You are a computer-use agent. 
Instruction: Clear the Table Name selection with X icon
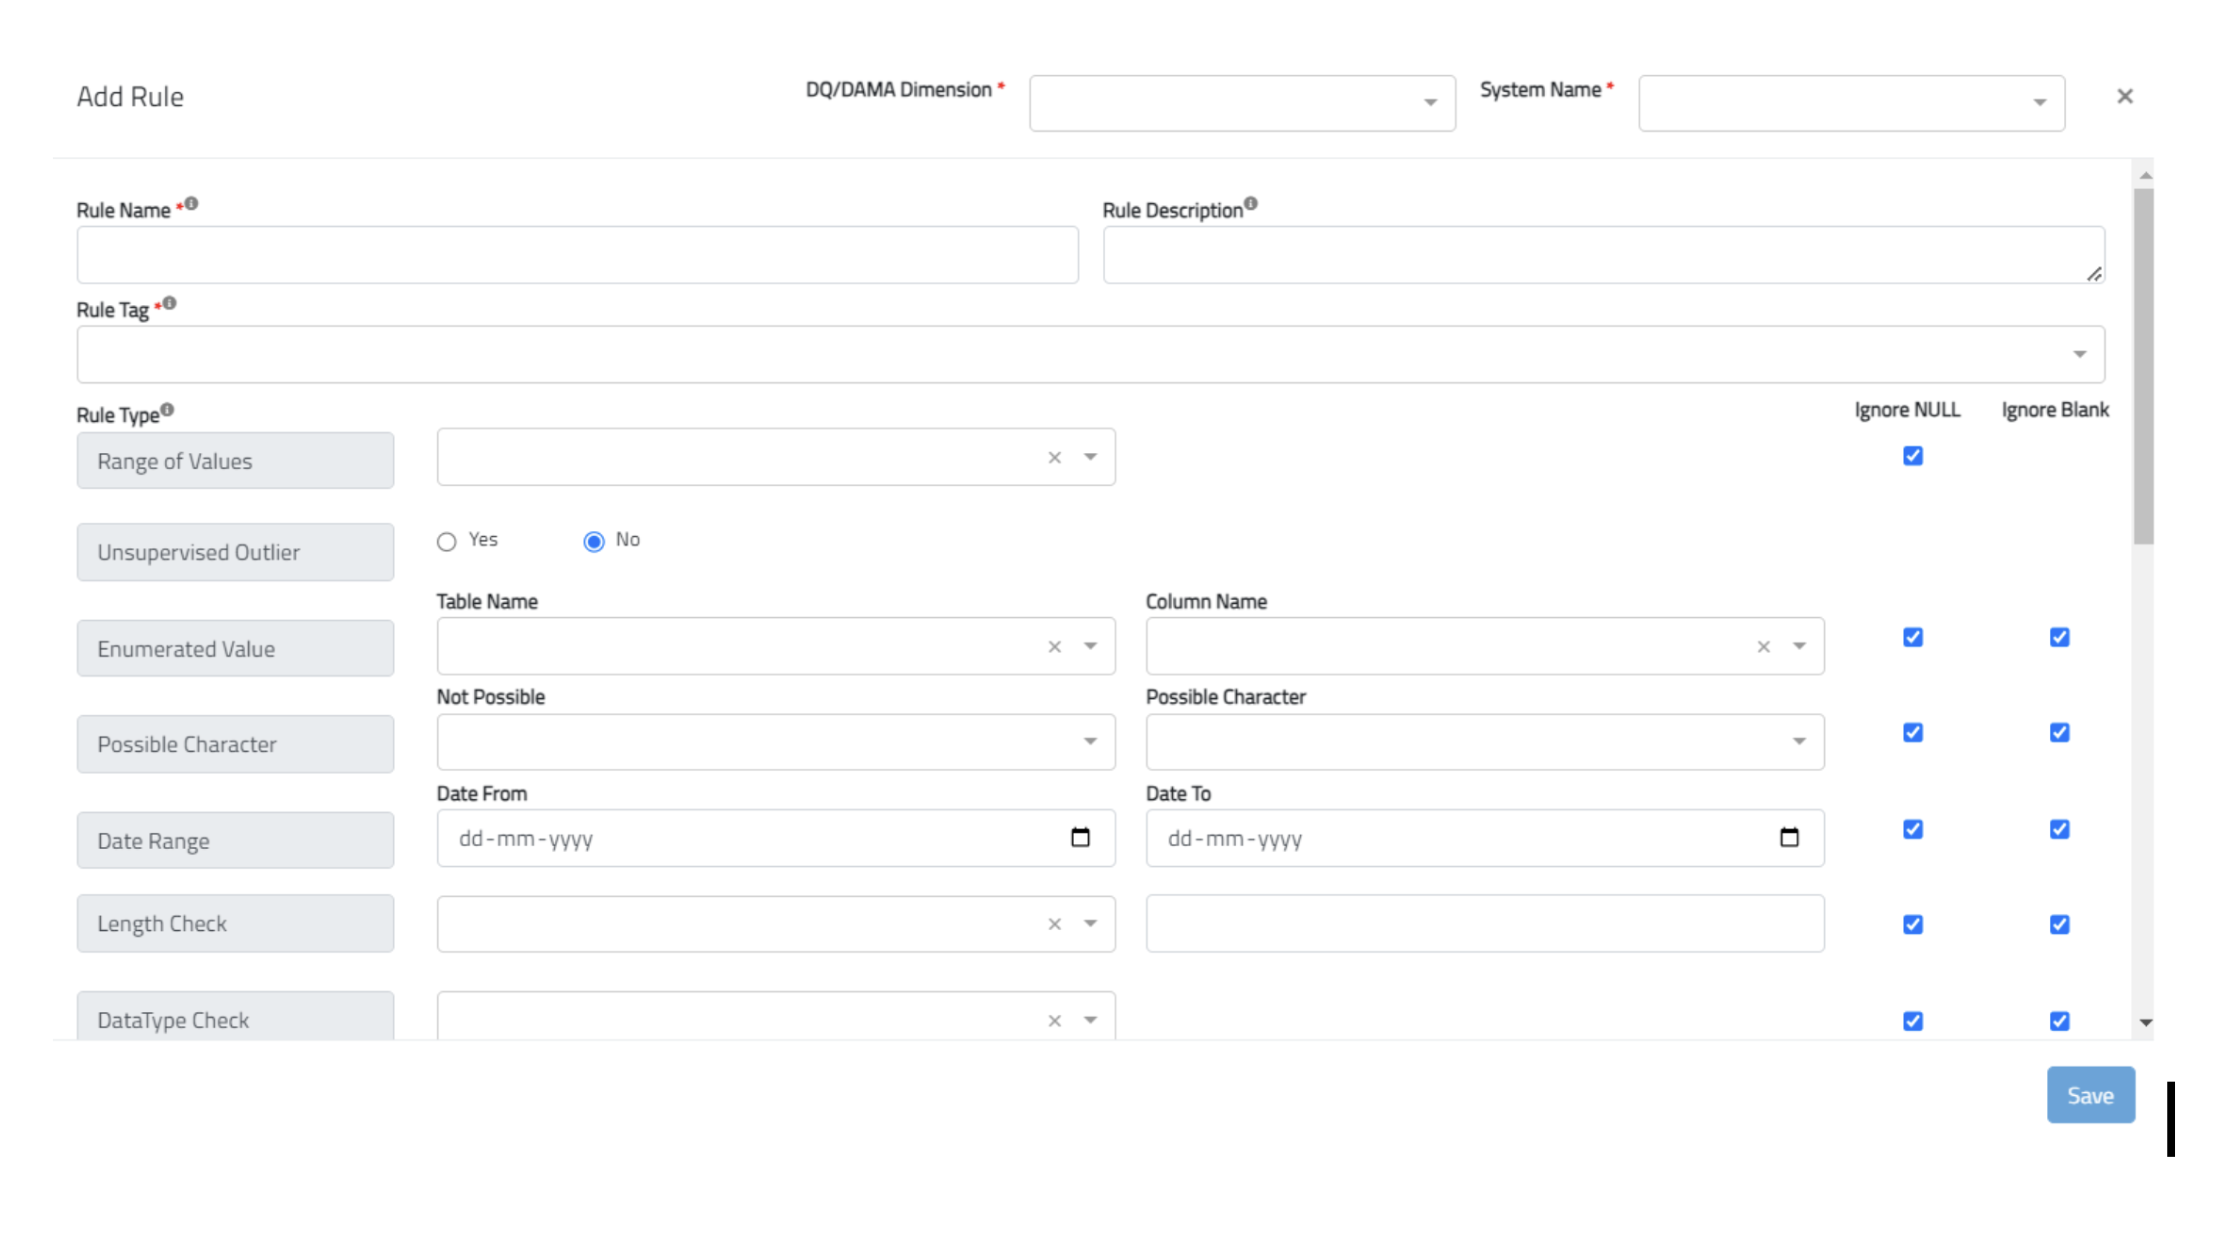click(x=1054, y=647)
